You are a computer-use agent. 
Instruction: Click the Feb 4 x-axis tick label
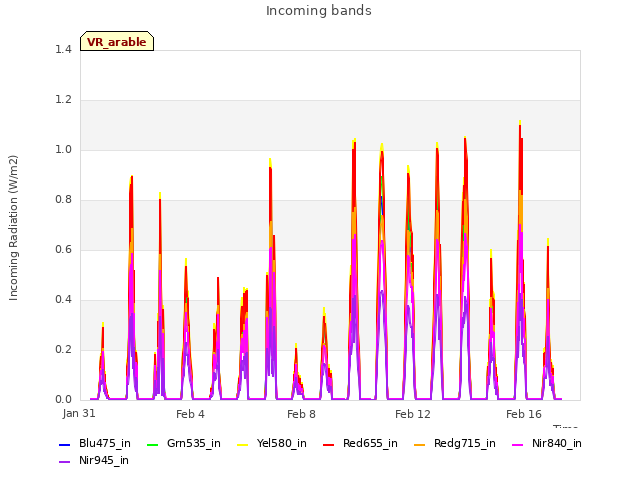point(190,414)
